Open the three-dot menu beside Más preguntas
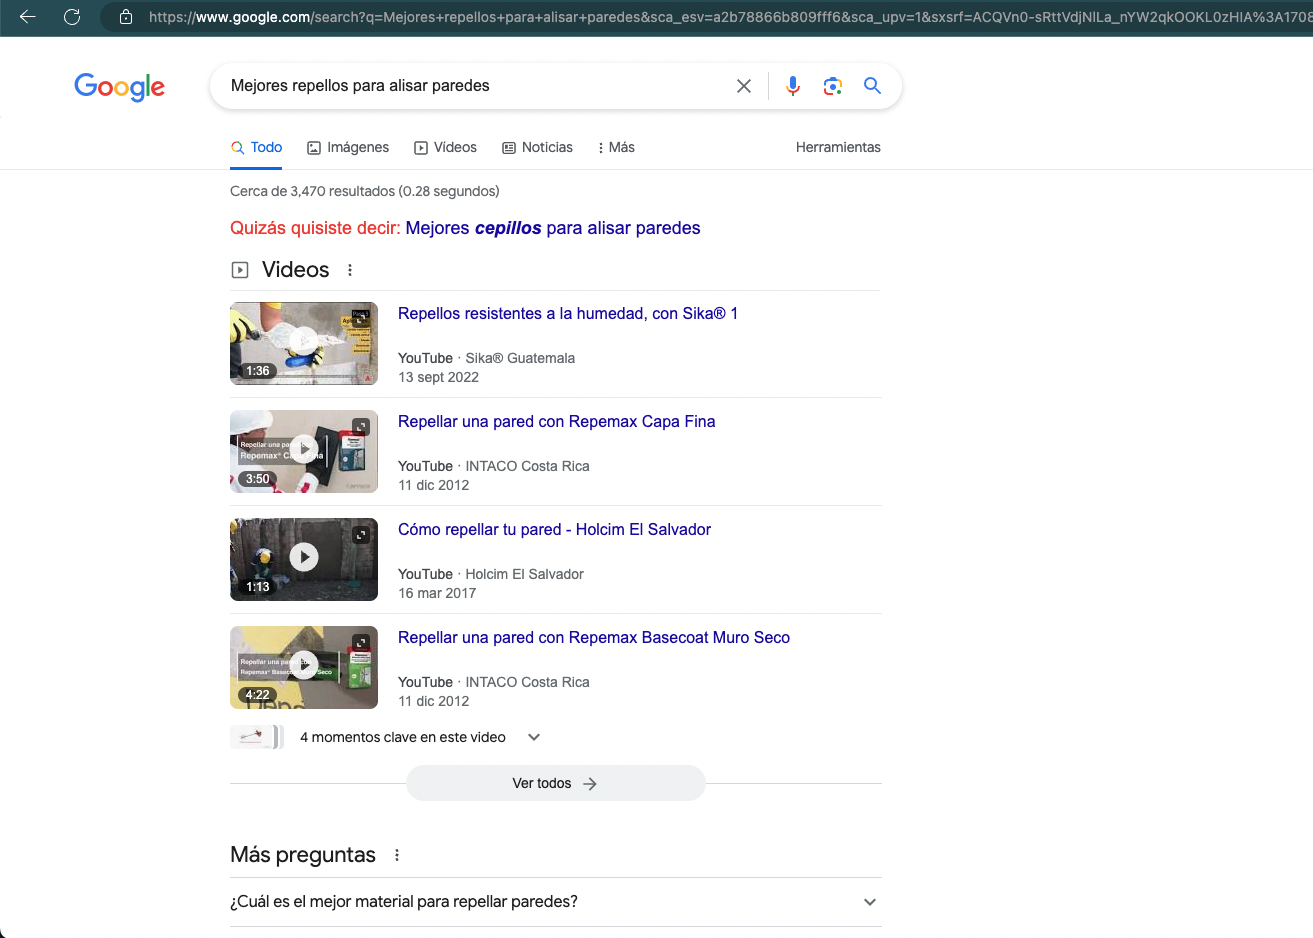1313x938 pixels. 397,855
